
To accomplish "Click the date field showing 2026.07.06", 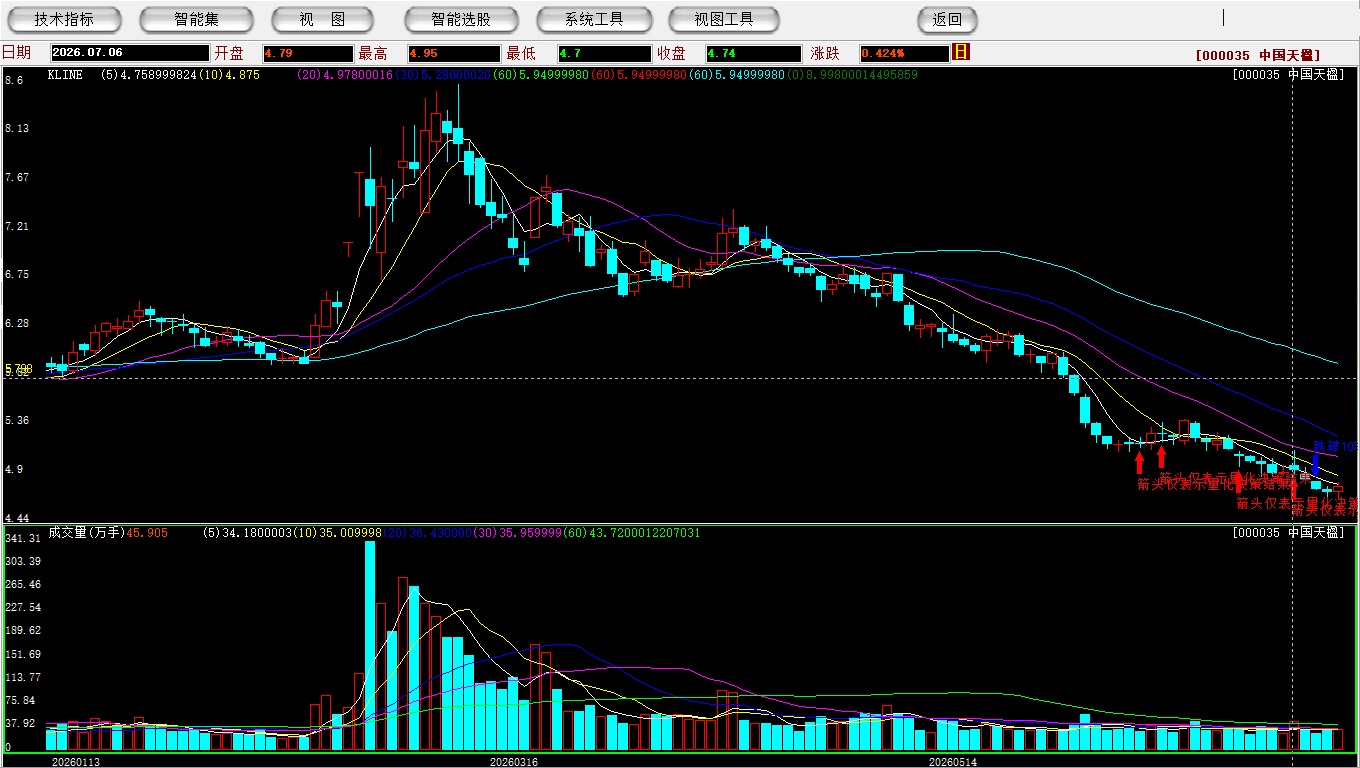I will (x=129, y=53).
